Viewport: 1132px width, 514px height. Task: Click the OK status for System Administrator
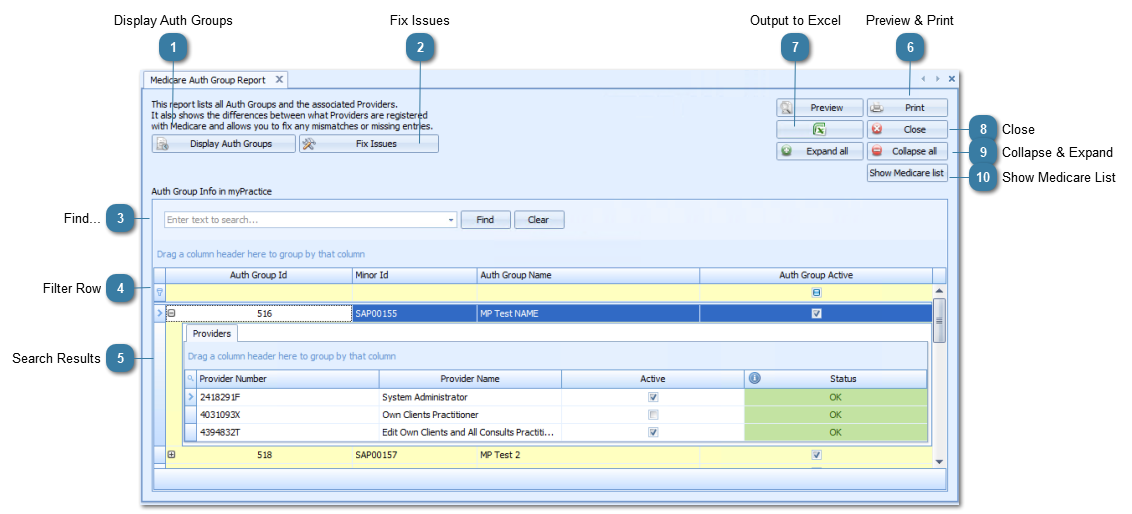[835, 397]
